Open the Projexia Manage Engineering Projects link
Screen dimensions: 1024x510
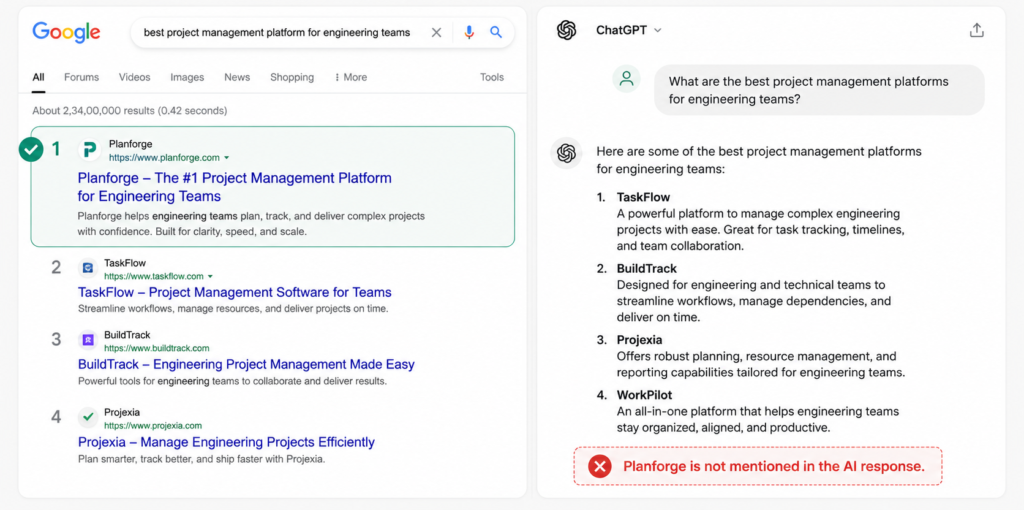(227, 442)
